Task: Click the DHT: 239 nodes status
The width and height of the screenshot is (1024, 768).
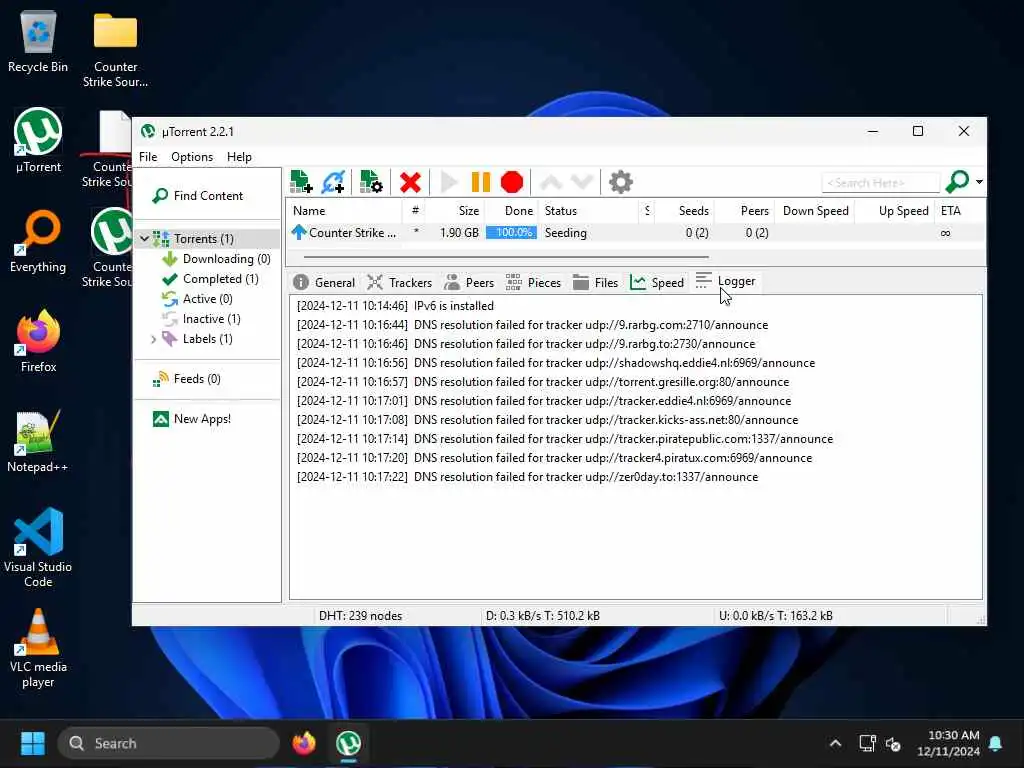Action: click(x=360, y=615)
